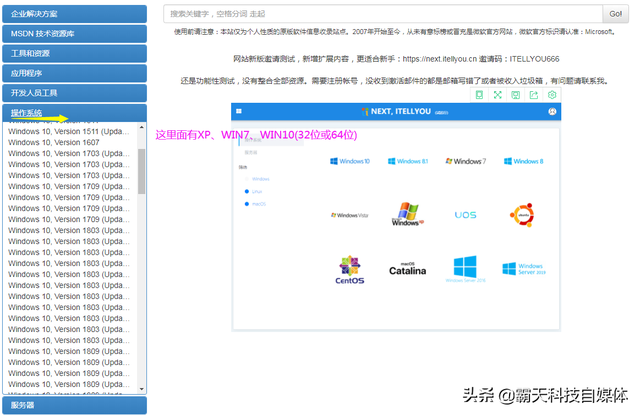The width and height of the screenshot is (640, 415).
Task: Expand the 应用程序 sidebar section
Action: point(74,73)
